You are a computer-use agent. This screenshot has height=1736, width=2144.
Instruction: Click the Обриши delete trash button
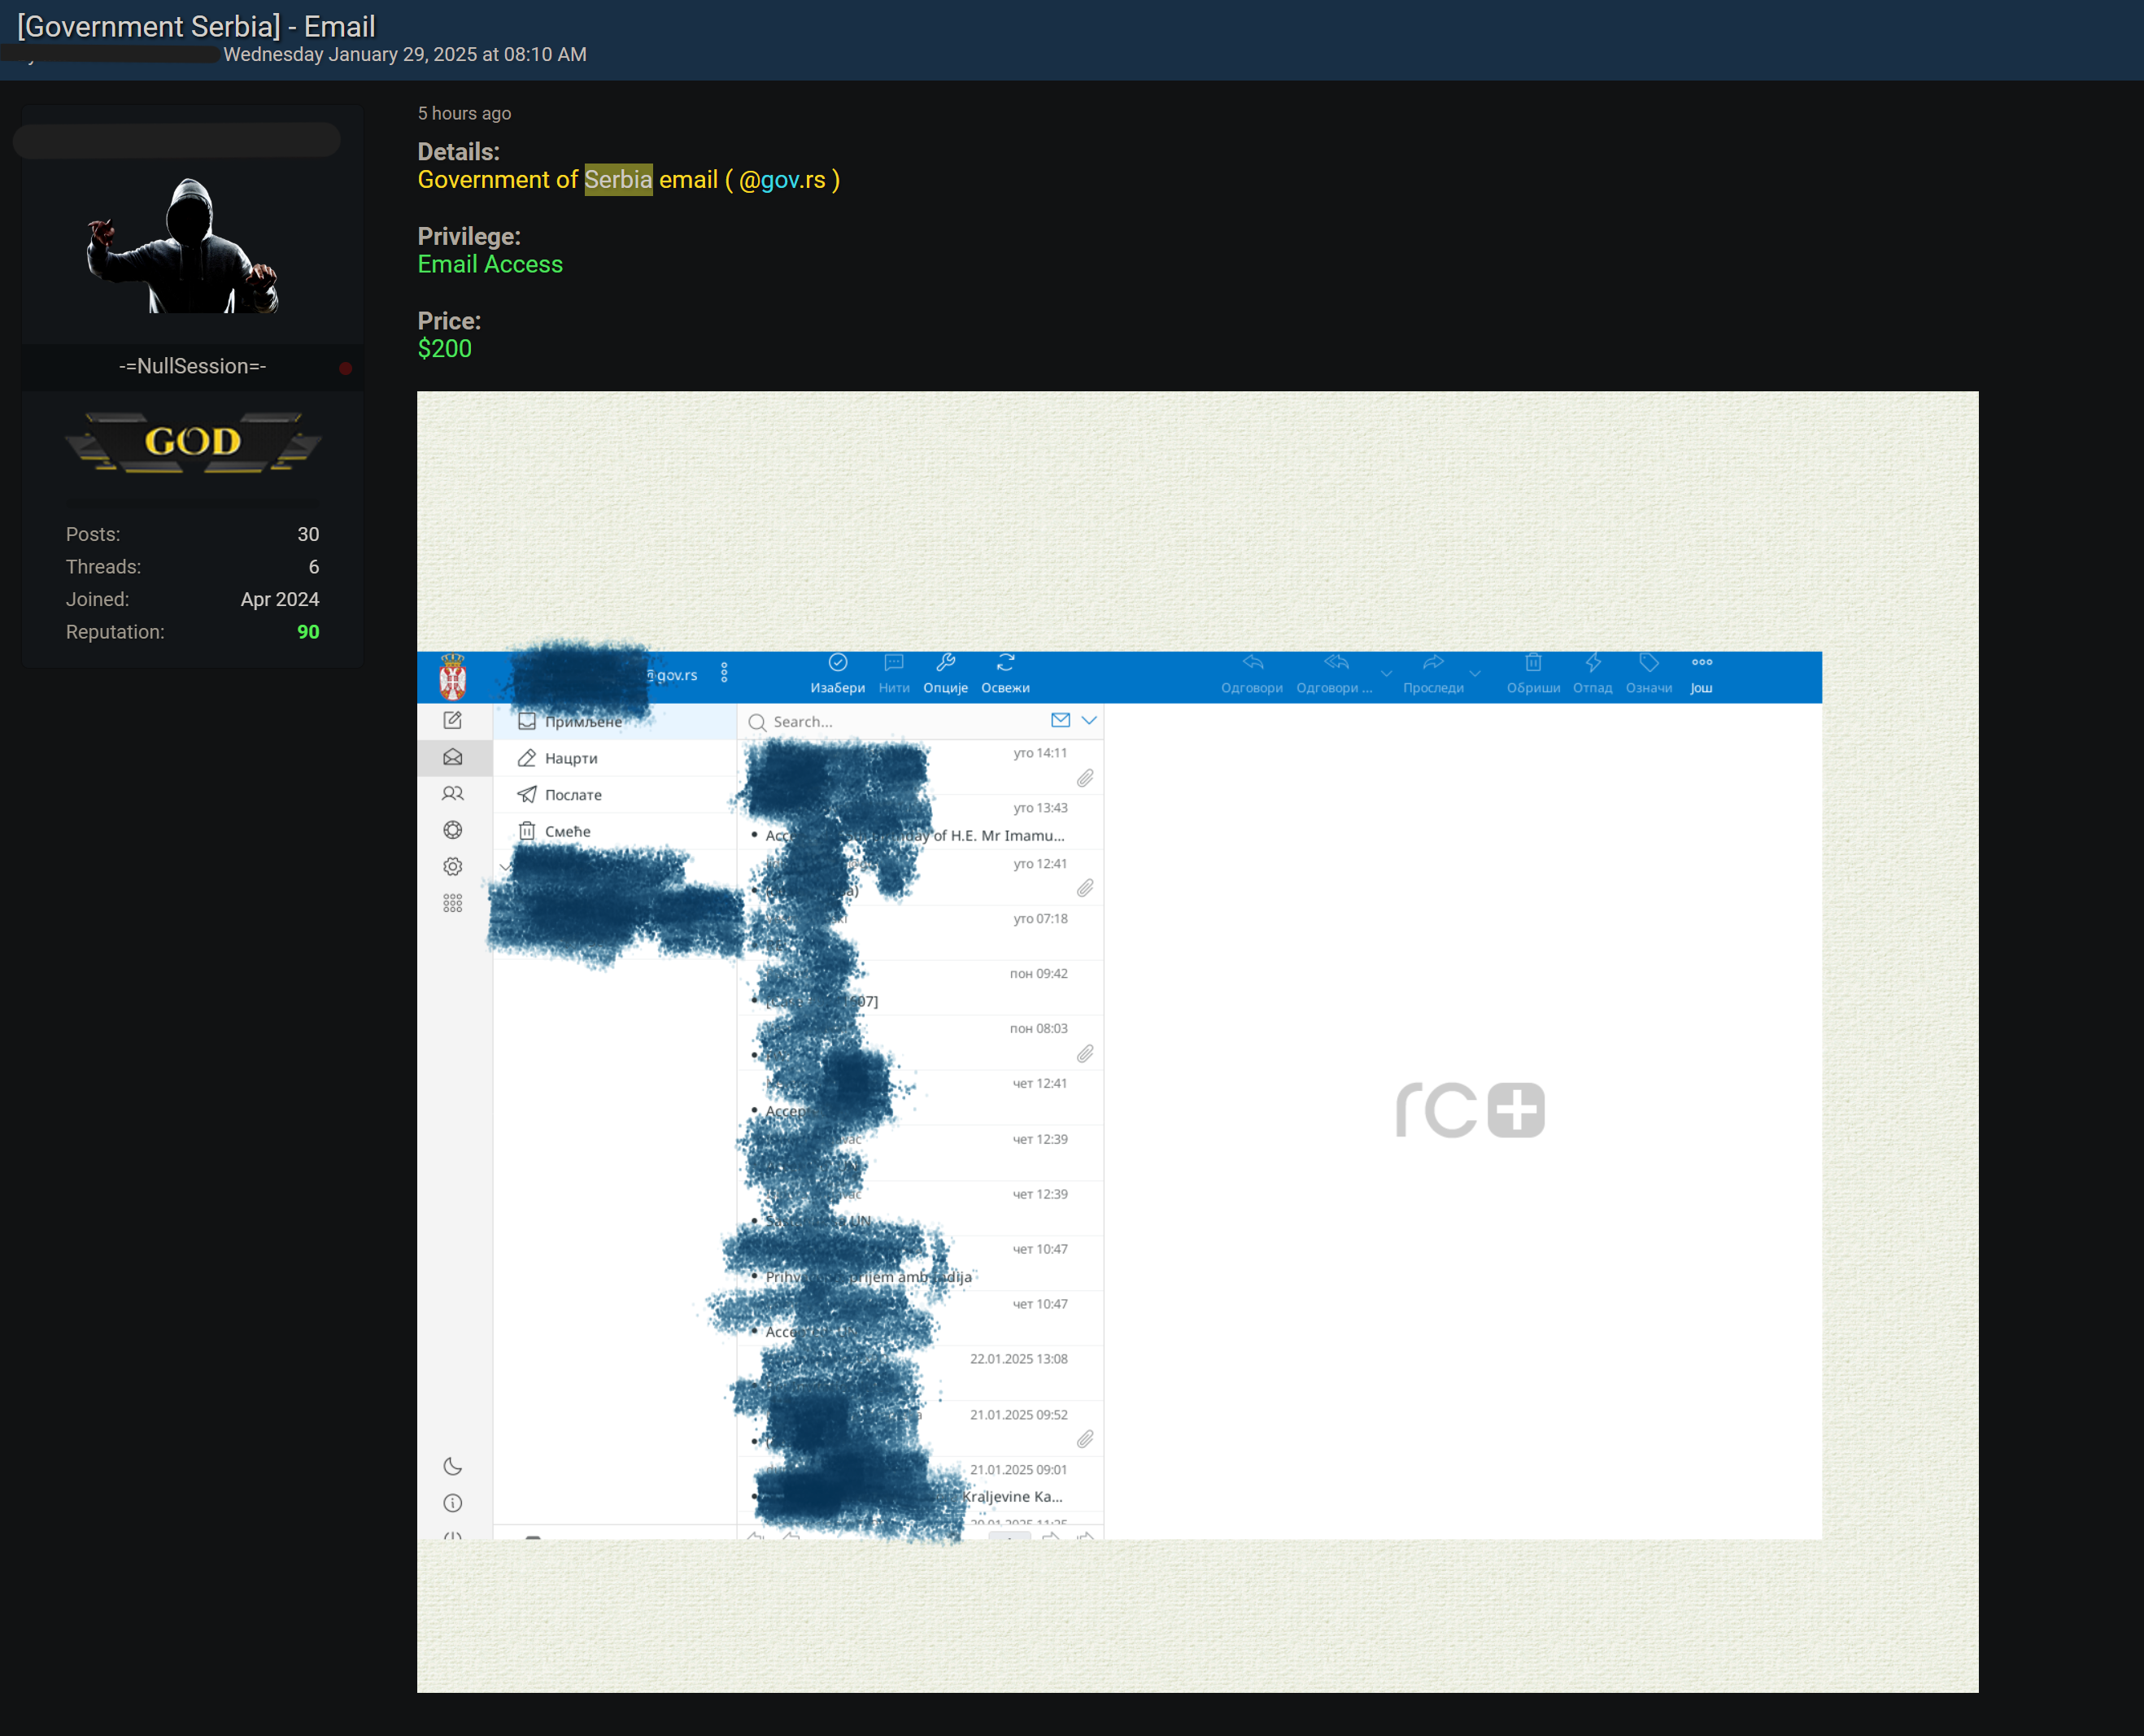pos(1533,674)
